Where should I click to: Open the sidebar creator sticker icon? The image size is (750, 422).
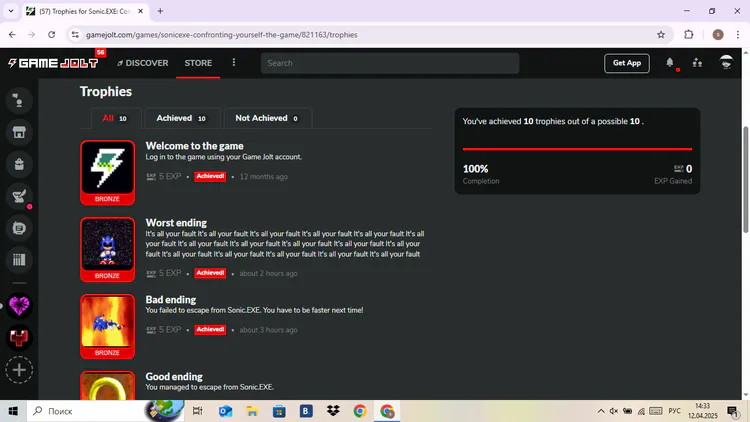pos(19,228)
